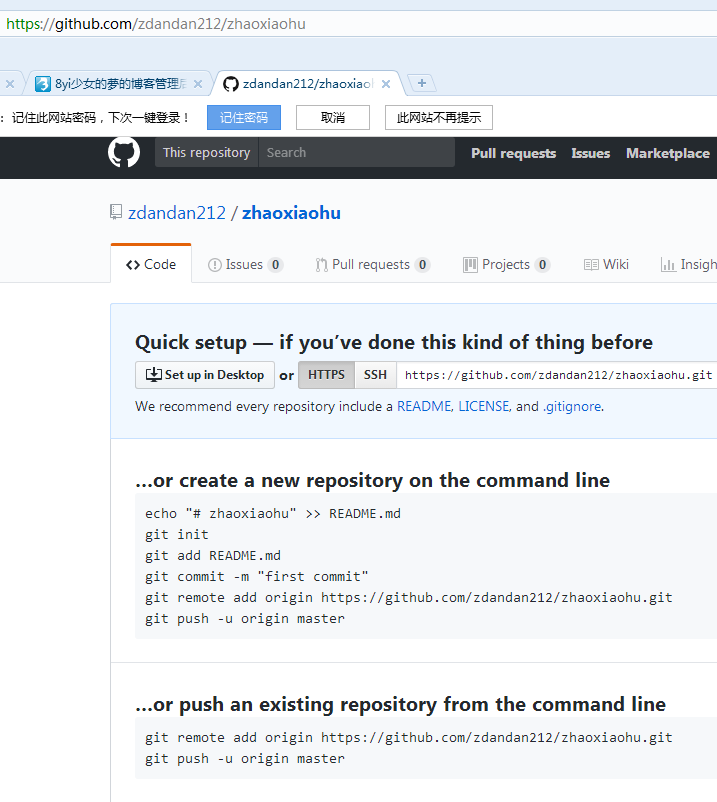
Task: Click the Issues tab count badge 0
Action: pos(276,264)
